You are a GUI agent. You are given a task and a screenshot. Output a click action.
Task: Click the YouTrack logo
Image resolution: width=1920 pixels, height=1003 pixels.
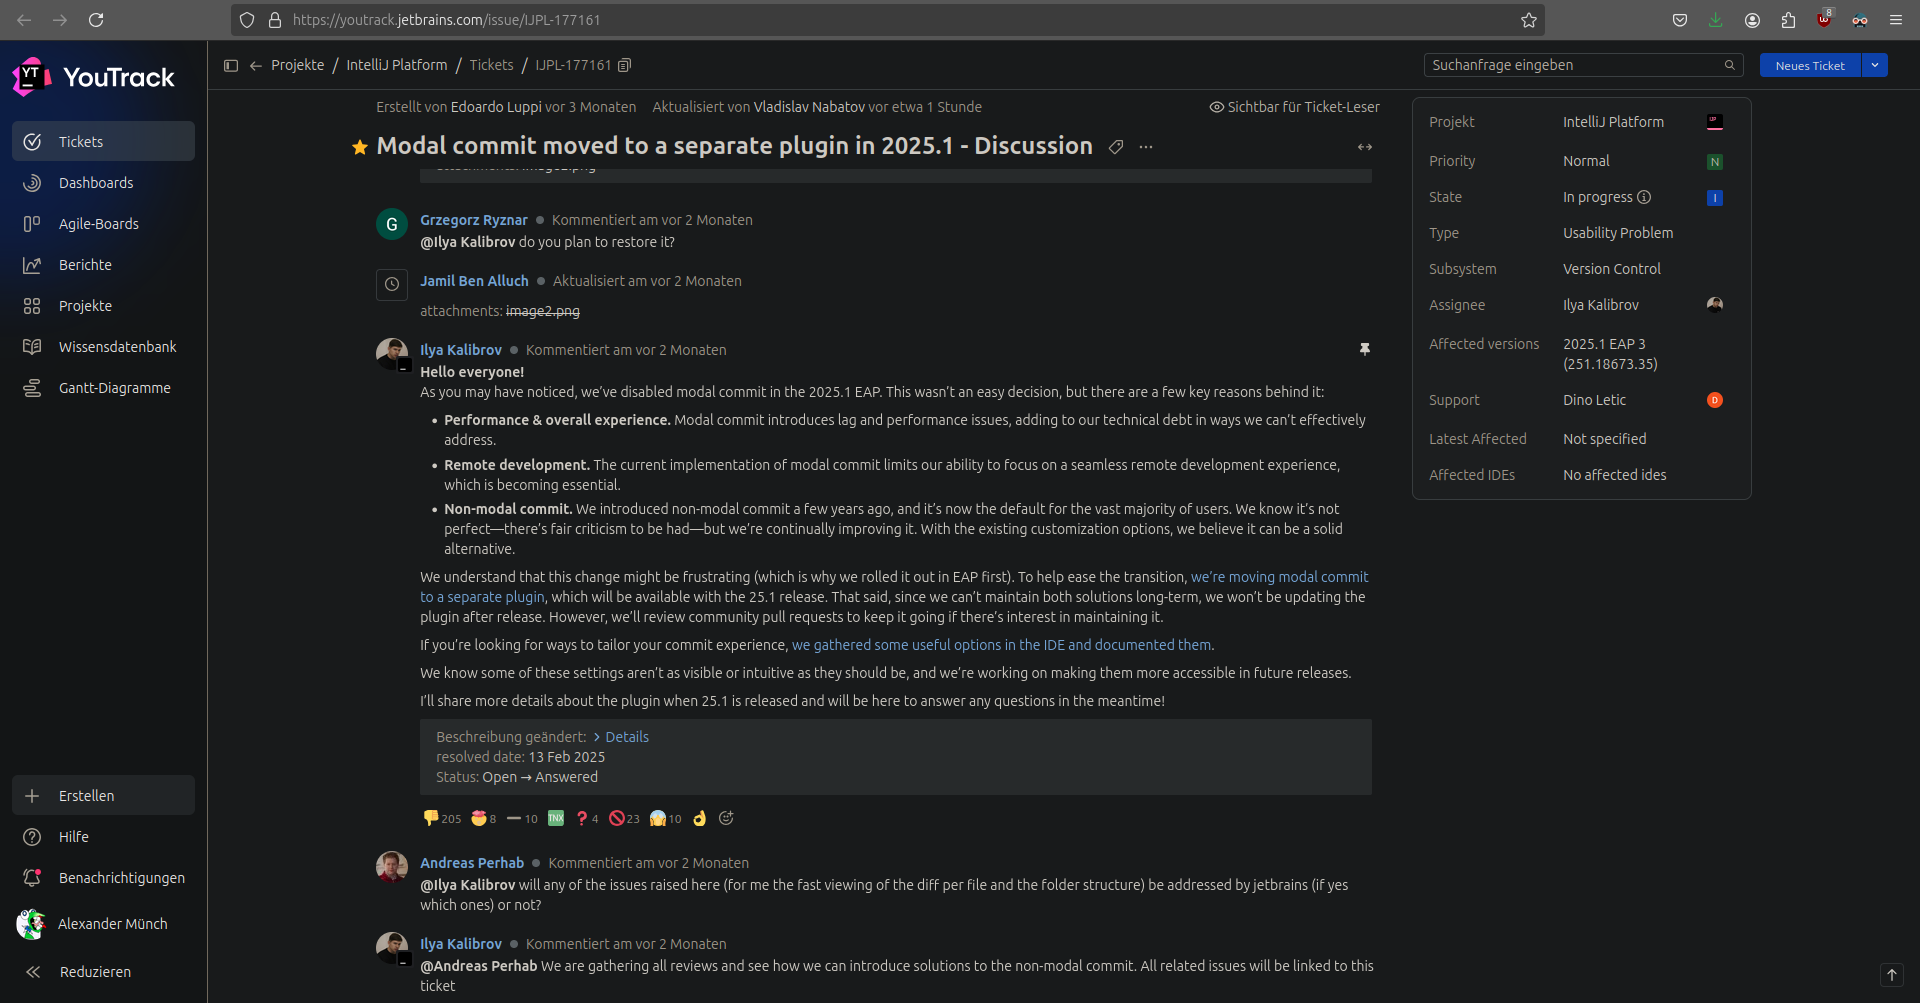(93, 77)
